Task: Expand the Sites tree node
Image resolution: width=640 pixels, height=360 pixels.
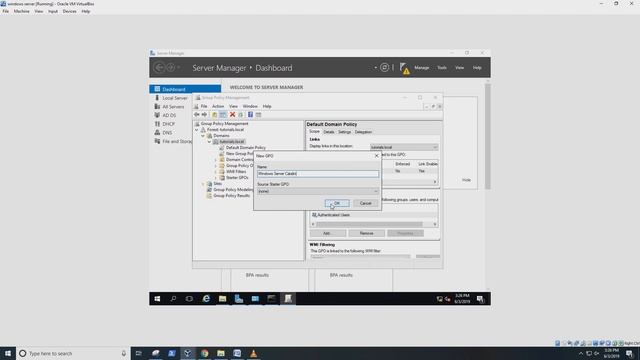Action: (x=203, y=184)
